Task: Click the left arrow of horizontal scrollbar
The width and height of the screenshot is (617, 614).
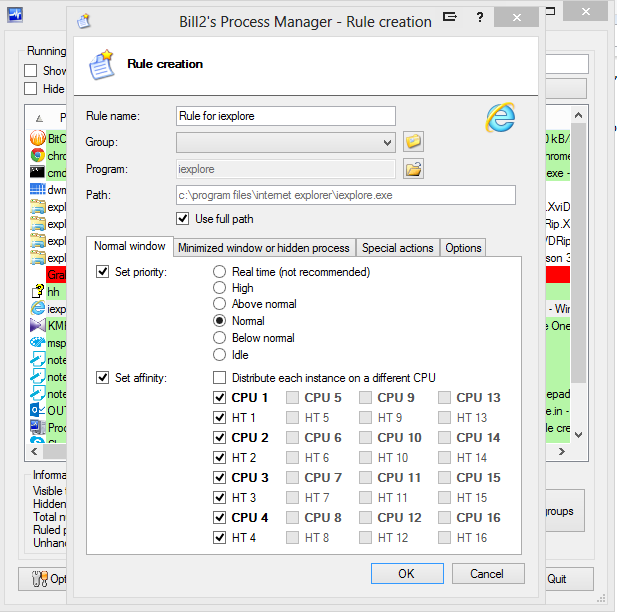Action: click(34, 451)
